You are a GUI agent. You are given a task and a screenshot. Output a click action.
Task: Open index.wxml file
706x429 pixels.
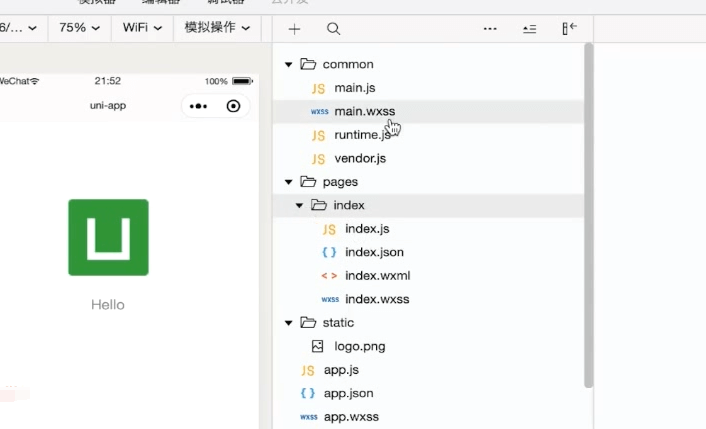pyautogui.click(x=378, y=275)
